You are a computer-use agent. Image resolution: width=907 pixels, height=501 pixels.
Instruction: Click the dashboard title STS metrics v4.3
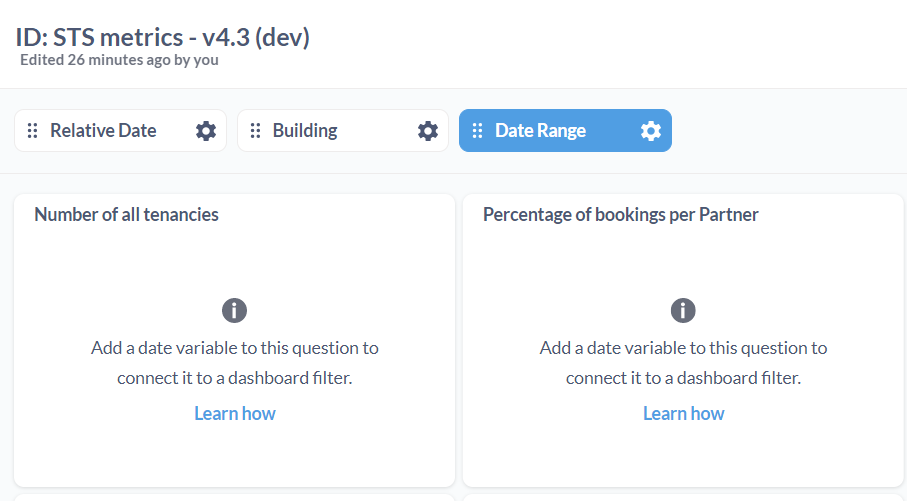[x=163, y=37]
